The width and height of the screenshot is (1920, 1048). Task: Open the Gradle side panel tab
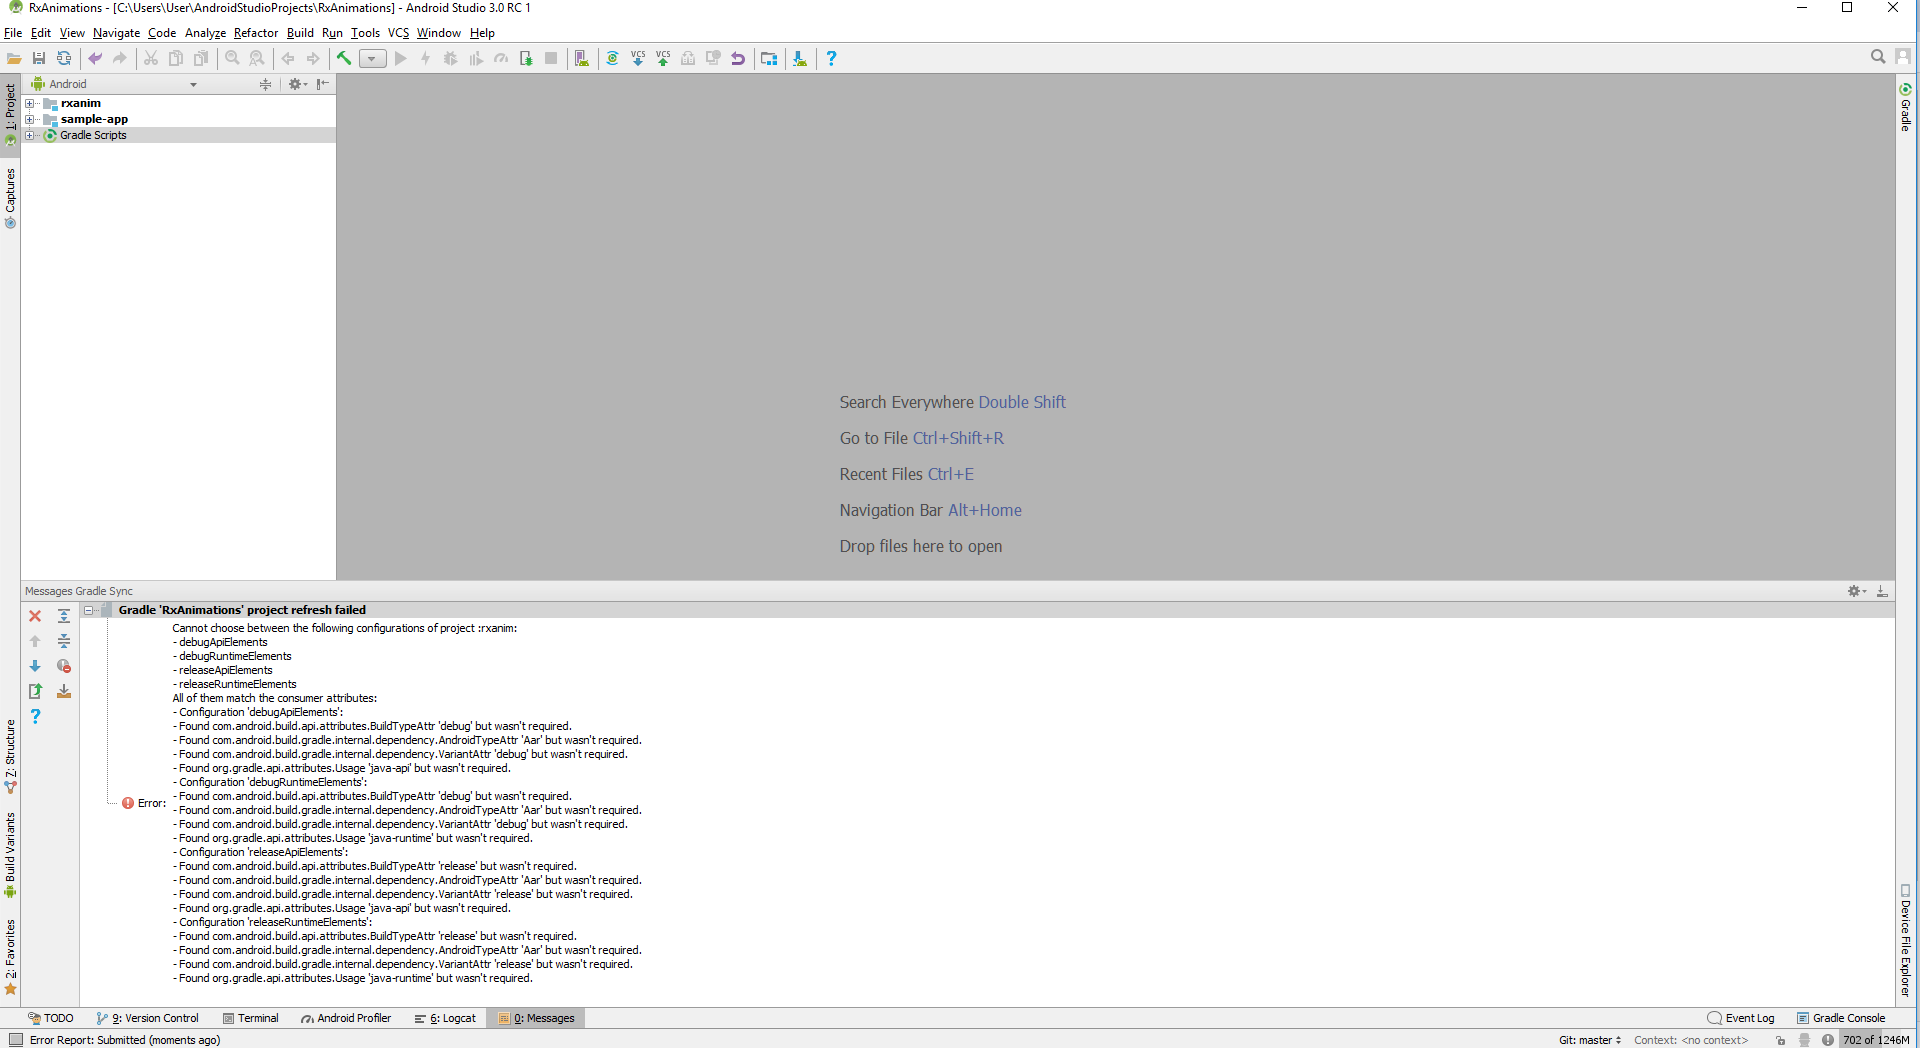[x=1906, y=107]
